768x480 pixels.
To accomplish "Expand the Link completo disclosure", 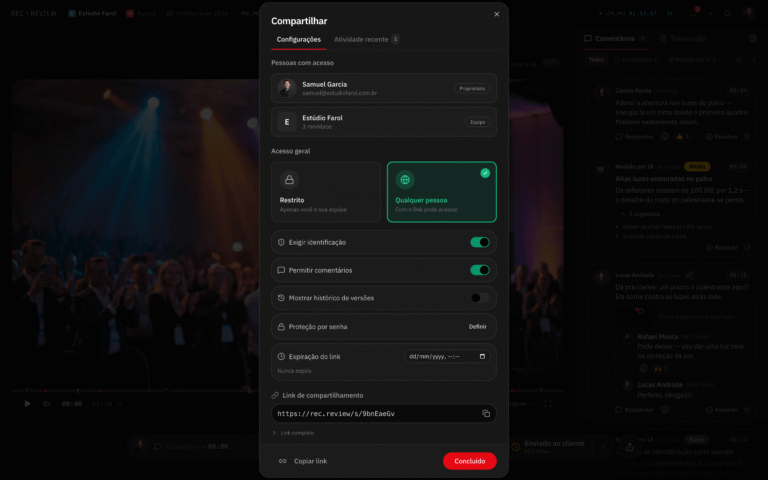I will (293, 433).
